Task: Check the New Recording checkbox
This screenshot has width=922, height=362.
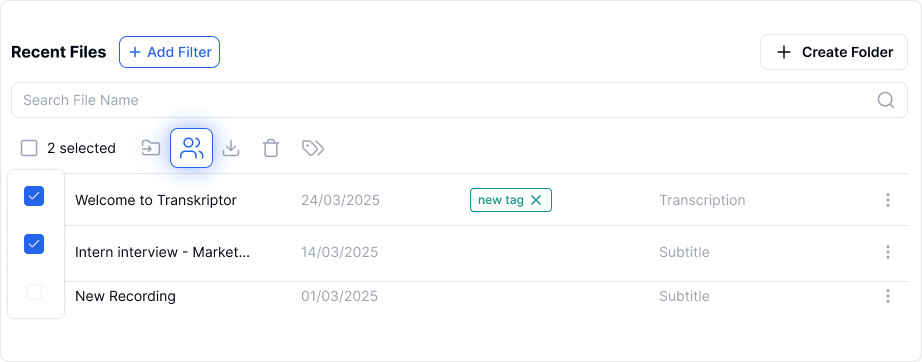Action: point(34,292)
